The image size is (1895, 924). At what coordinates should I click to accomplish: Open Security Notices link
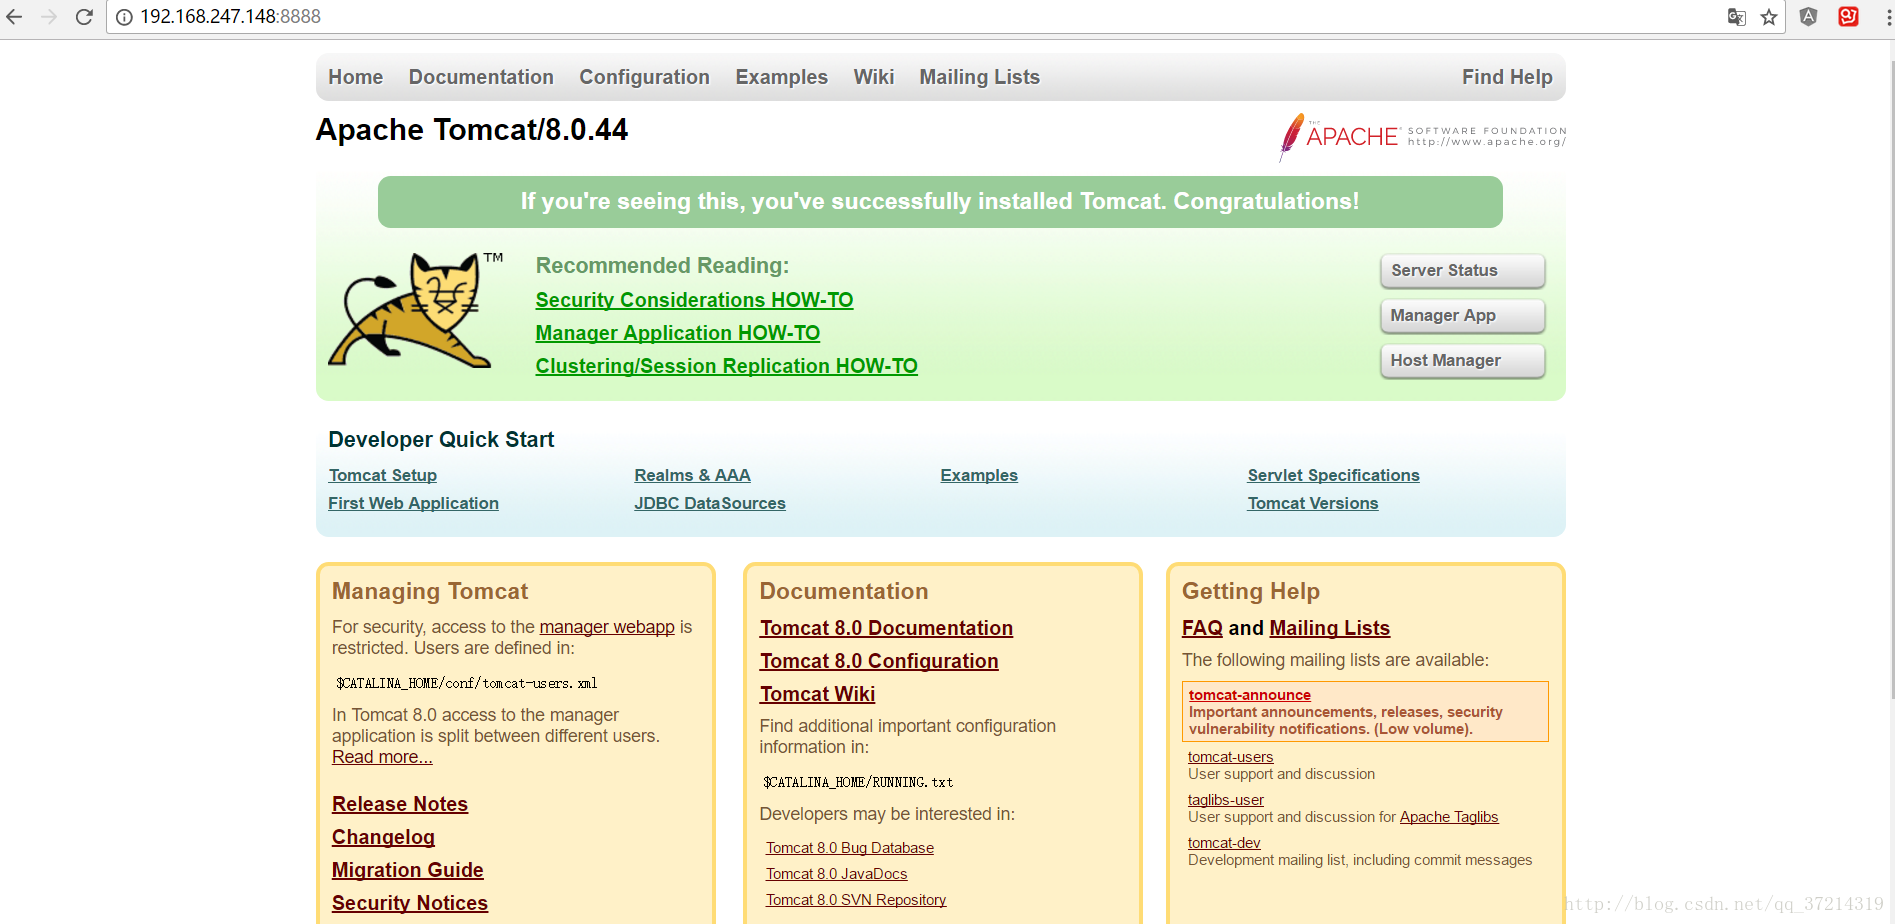click(x=410, y=903)
